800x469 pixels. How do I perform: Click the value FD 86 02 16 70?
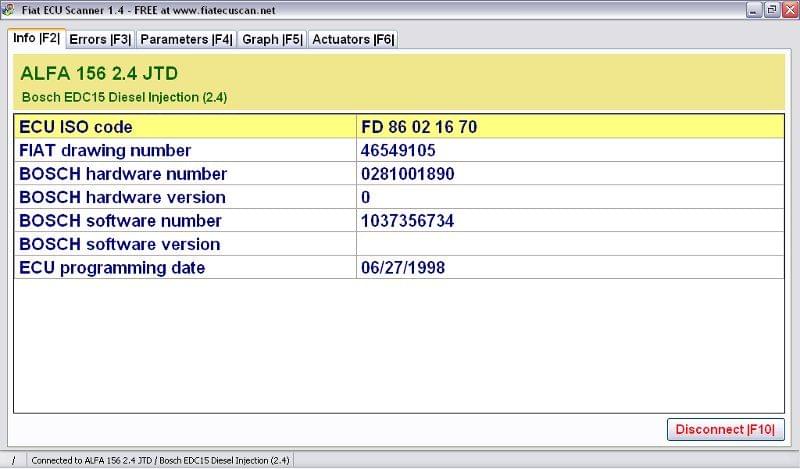[x=419, y=127]
